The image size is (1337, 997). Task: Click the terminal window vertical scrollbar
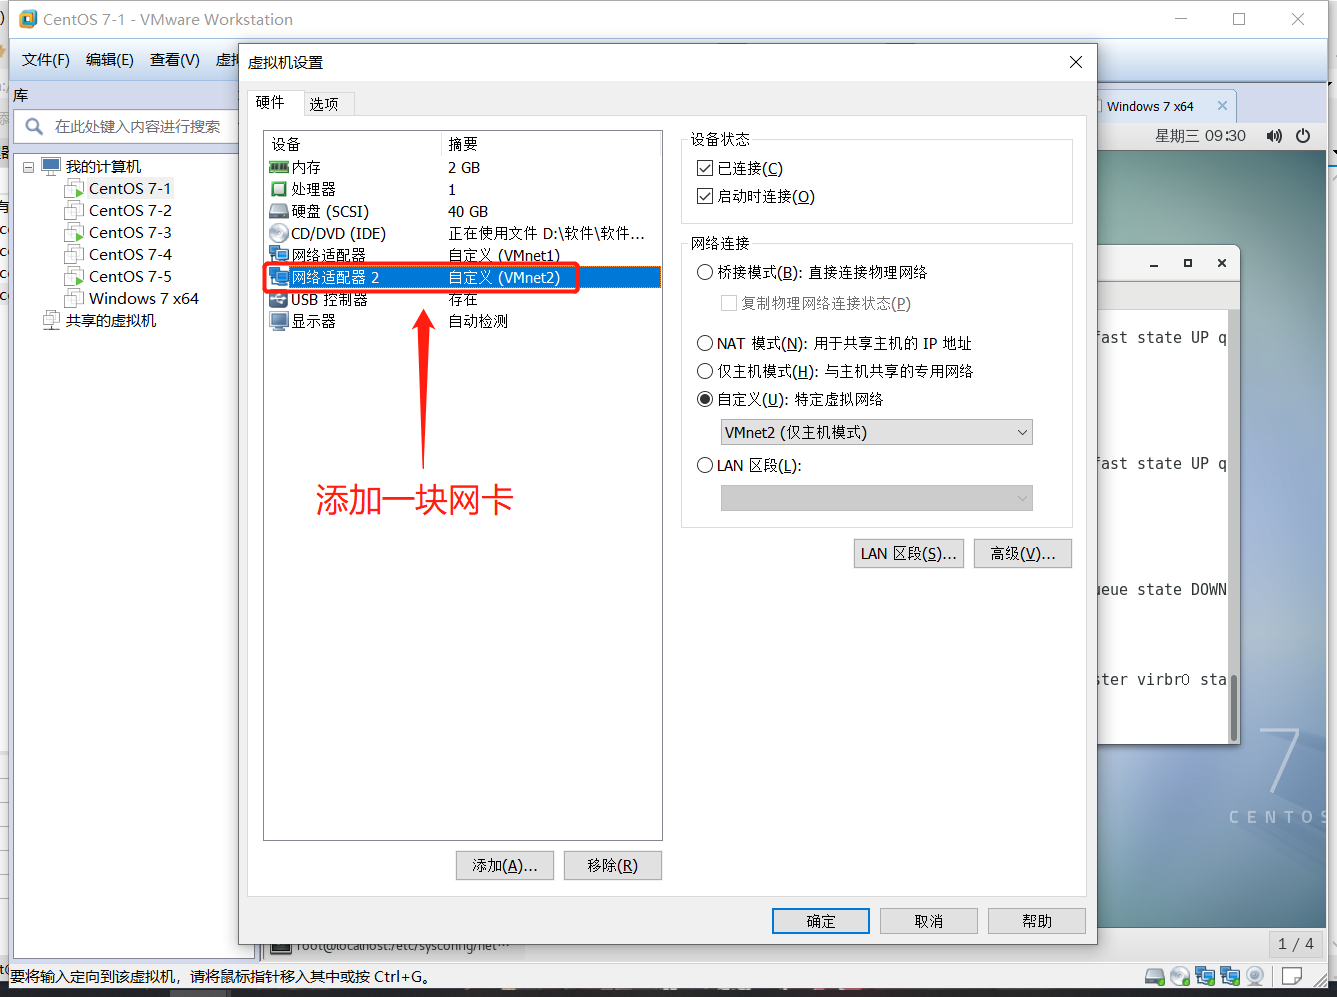pyautogui.click(x=1233, y=707)
